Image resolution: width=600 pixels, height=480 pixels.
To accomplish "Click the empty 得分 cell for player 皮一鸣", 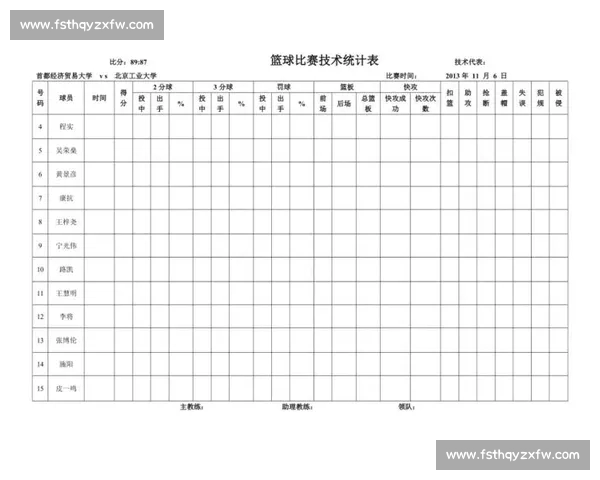I will tap(123, 389).
